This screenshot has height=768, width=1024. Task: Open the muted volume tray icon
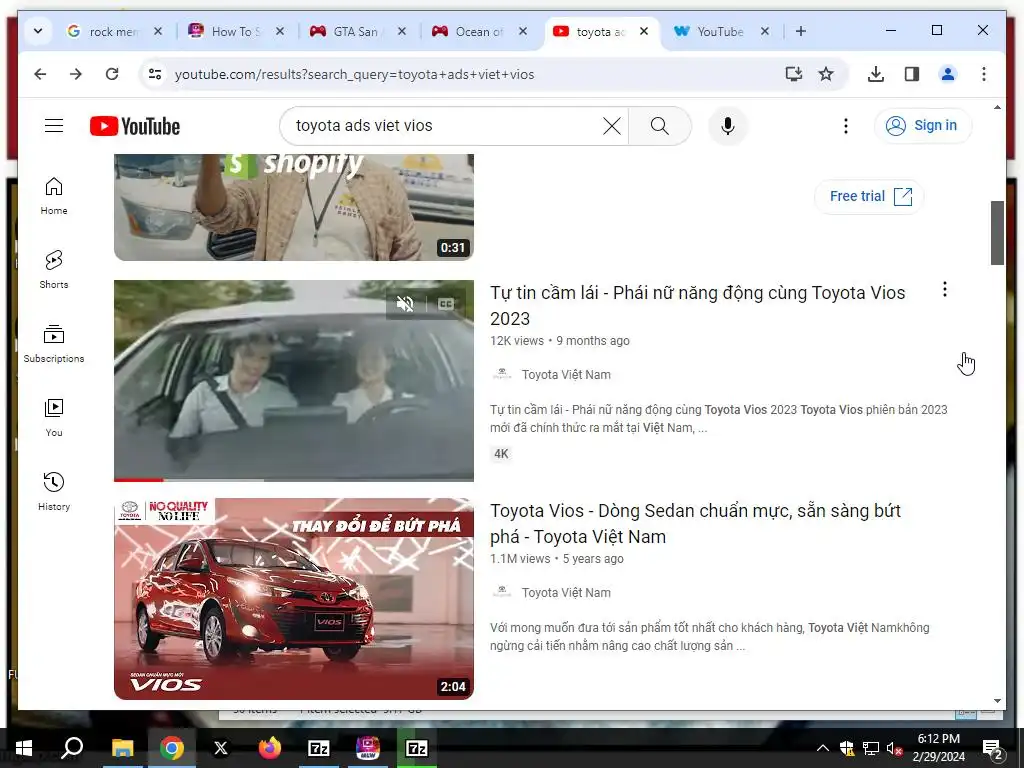(894, 748)
